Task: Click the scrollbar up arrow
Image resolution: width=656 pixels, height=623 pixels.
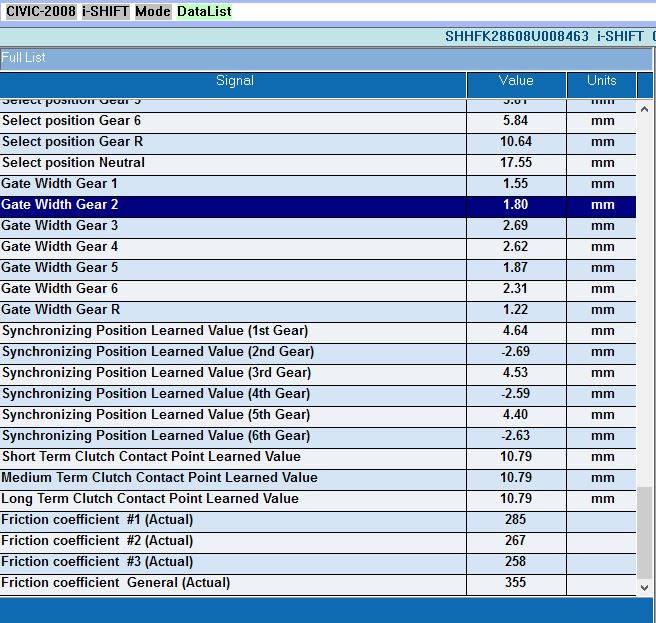Action: coord(644,109)
